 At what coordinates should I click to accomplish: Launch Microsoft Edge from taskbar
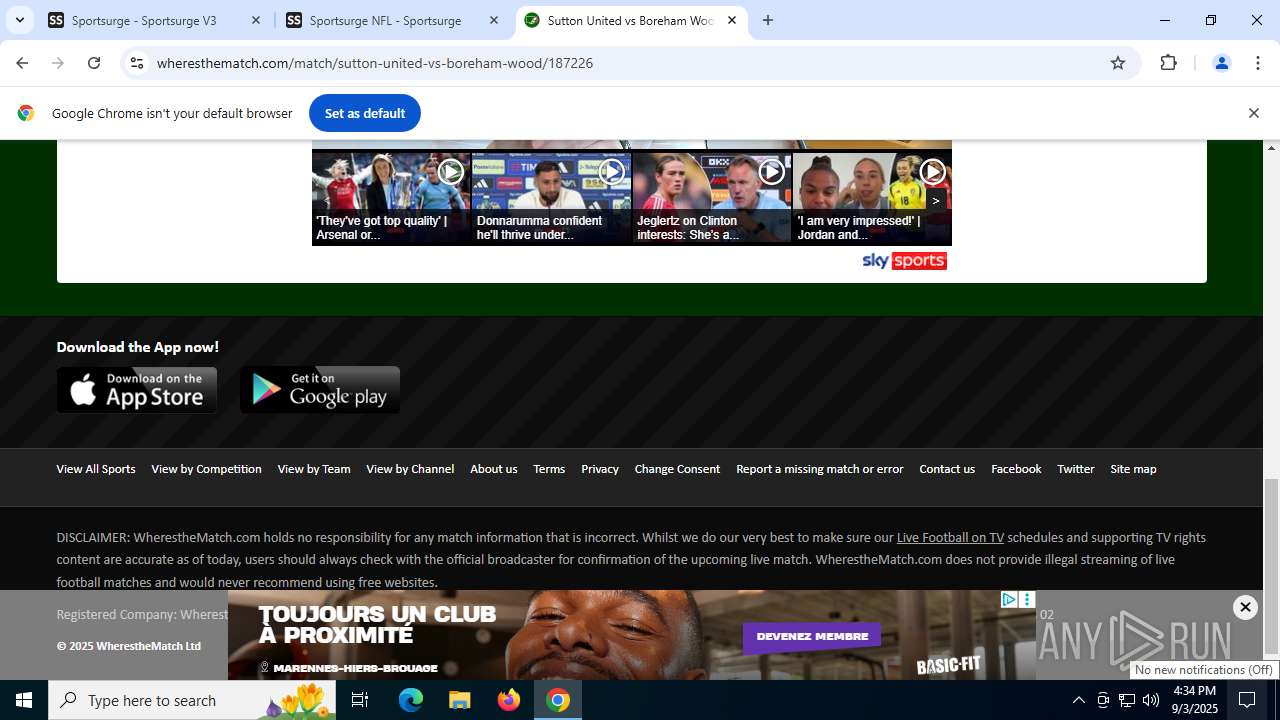[411, 700]
